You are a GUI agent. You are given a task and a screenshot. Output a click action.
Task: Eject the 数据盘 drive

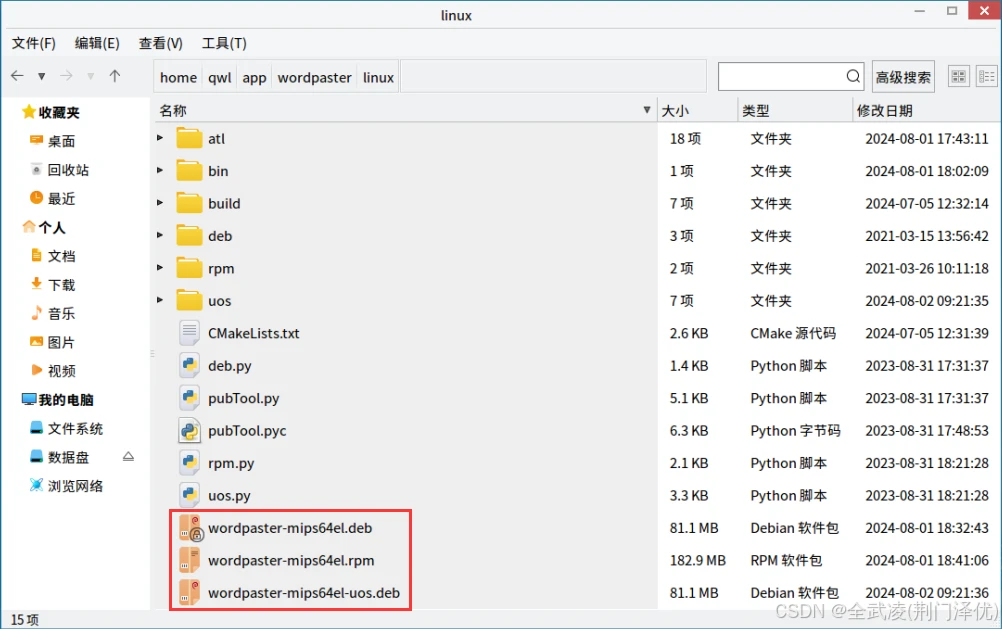[x=128, y=457]
